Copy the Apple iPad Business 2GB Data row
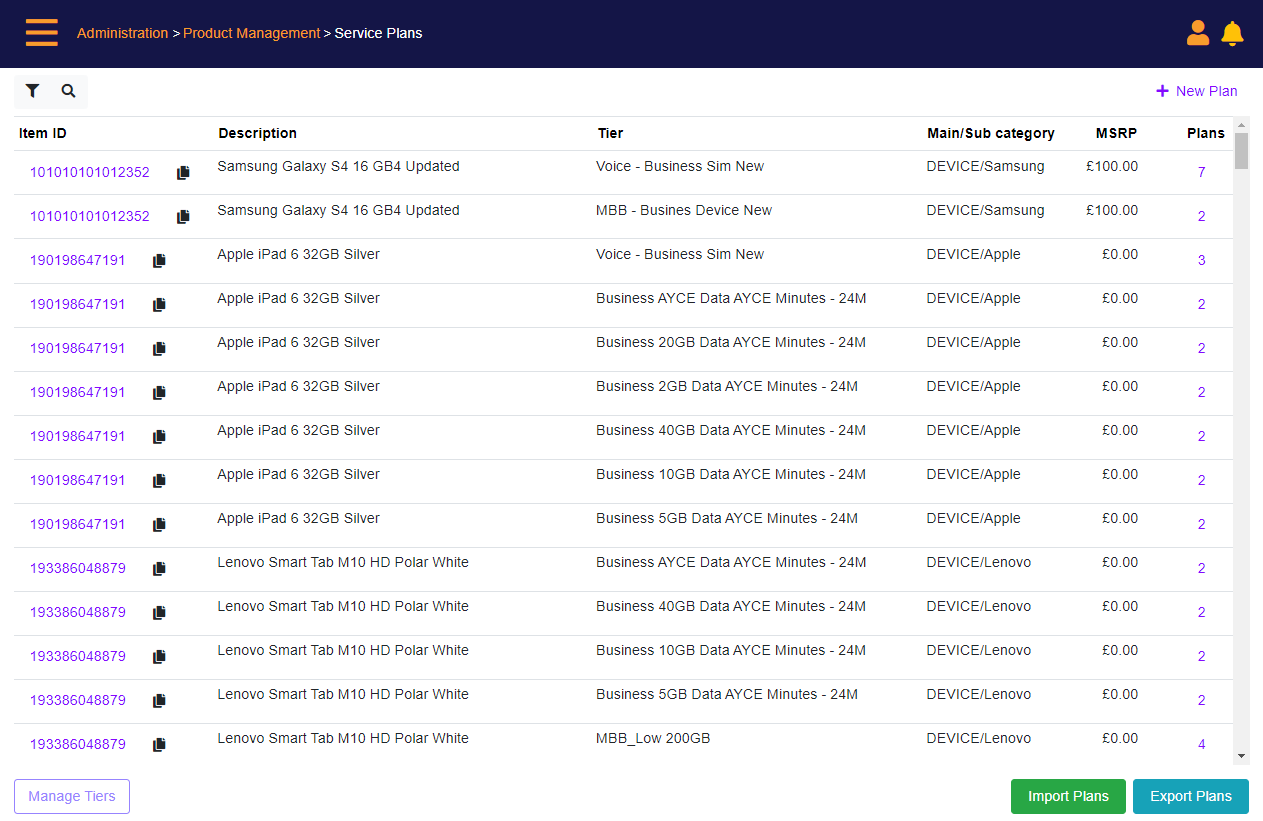Viewport: 1263px width, 821px height. pyautogui.click(x=159, y=393)
